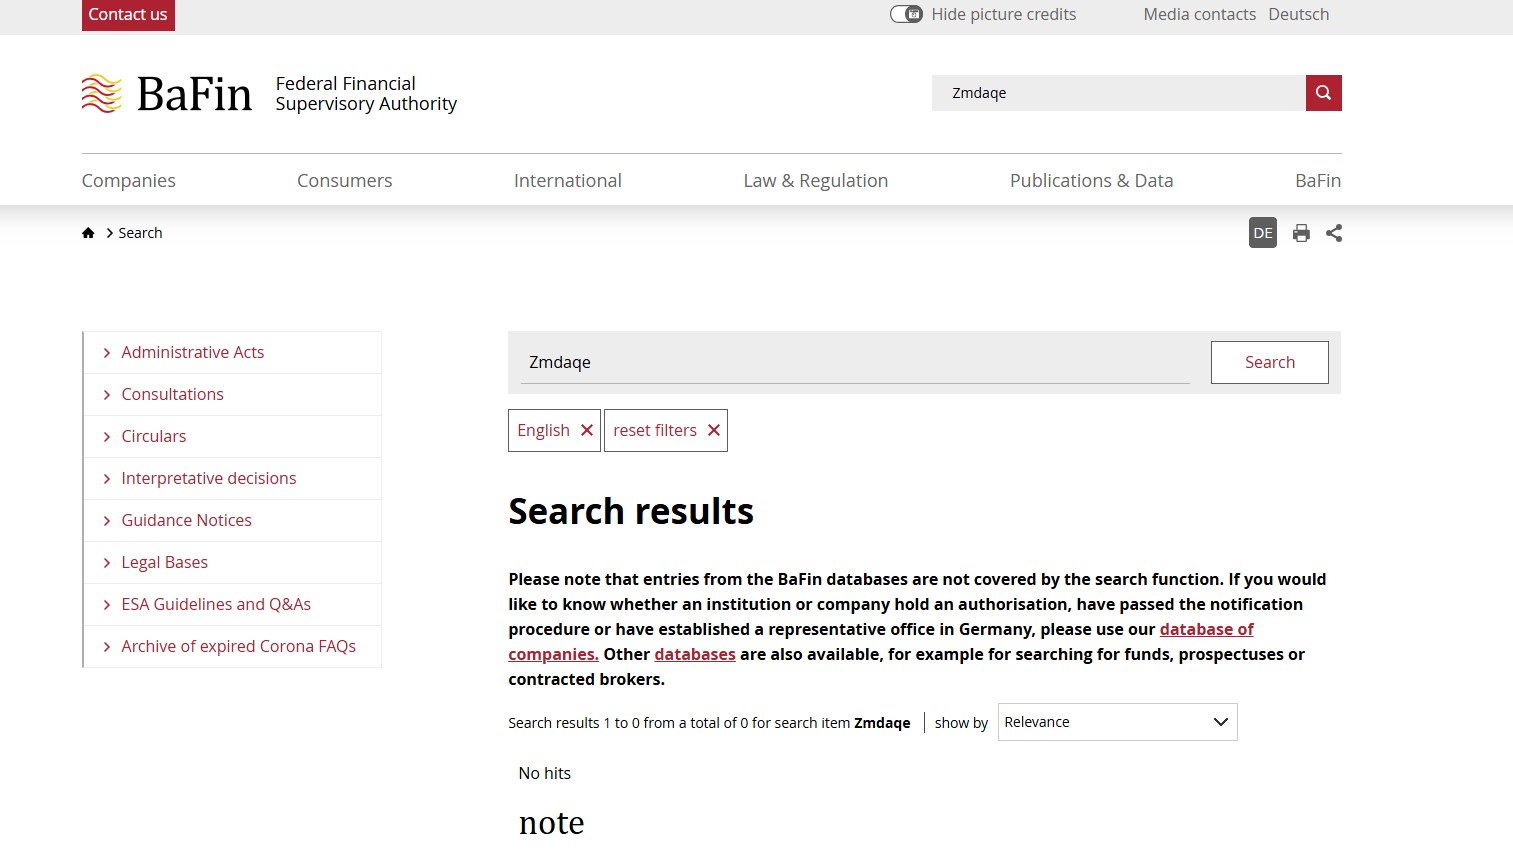Viewport: 1513px width, 859px height.
Task: Expand chevron beside Guidance Notices
Action: click(x=107, y=521)
